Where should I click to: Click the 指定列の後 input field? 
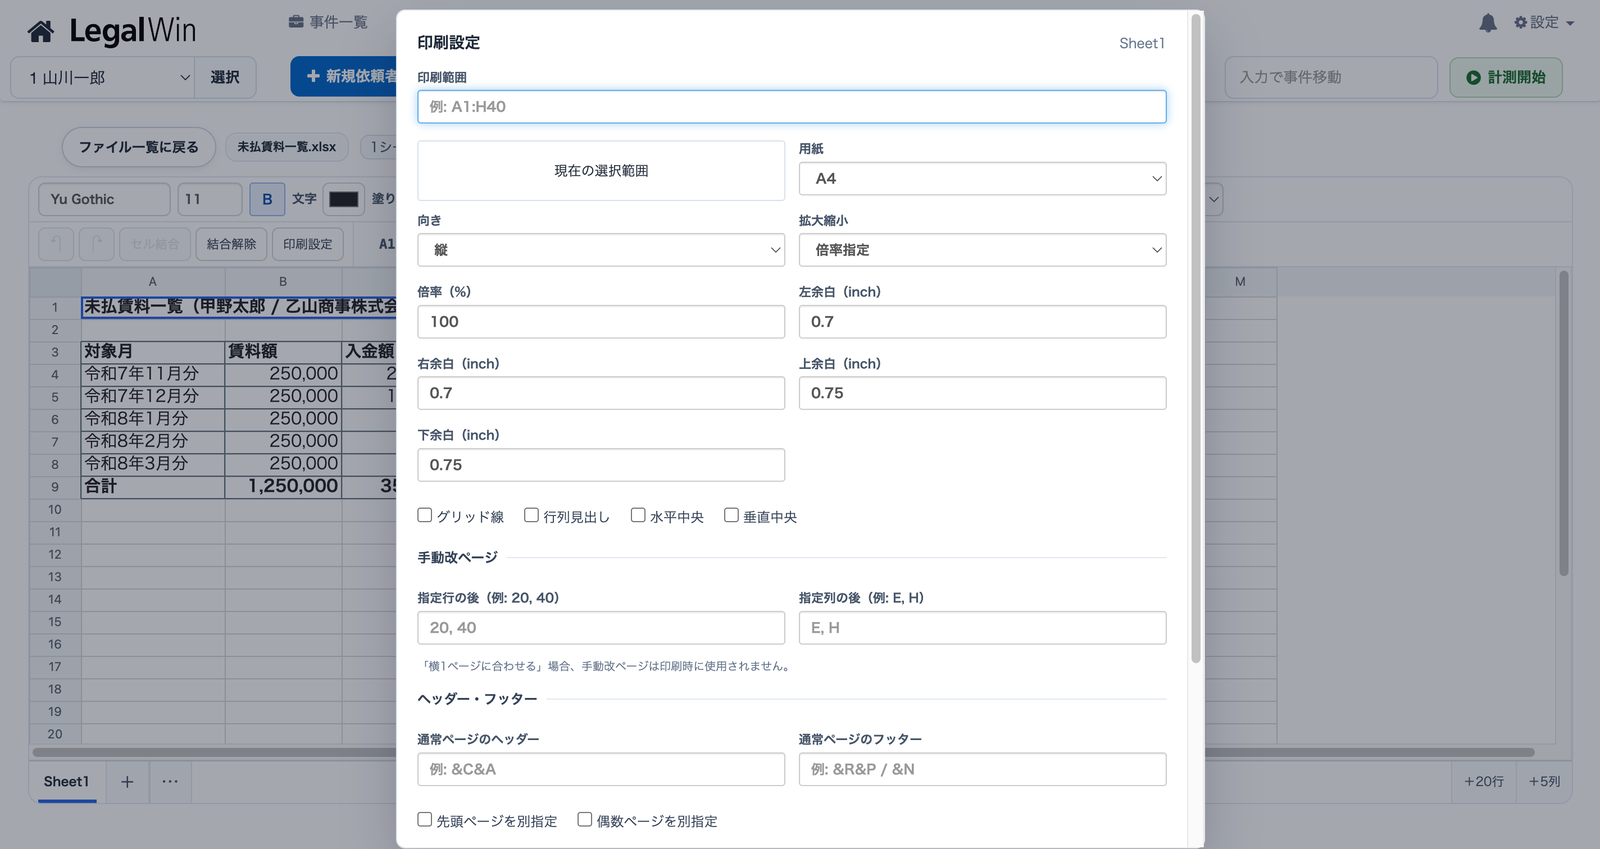tap(982, 628)
